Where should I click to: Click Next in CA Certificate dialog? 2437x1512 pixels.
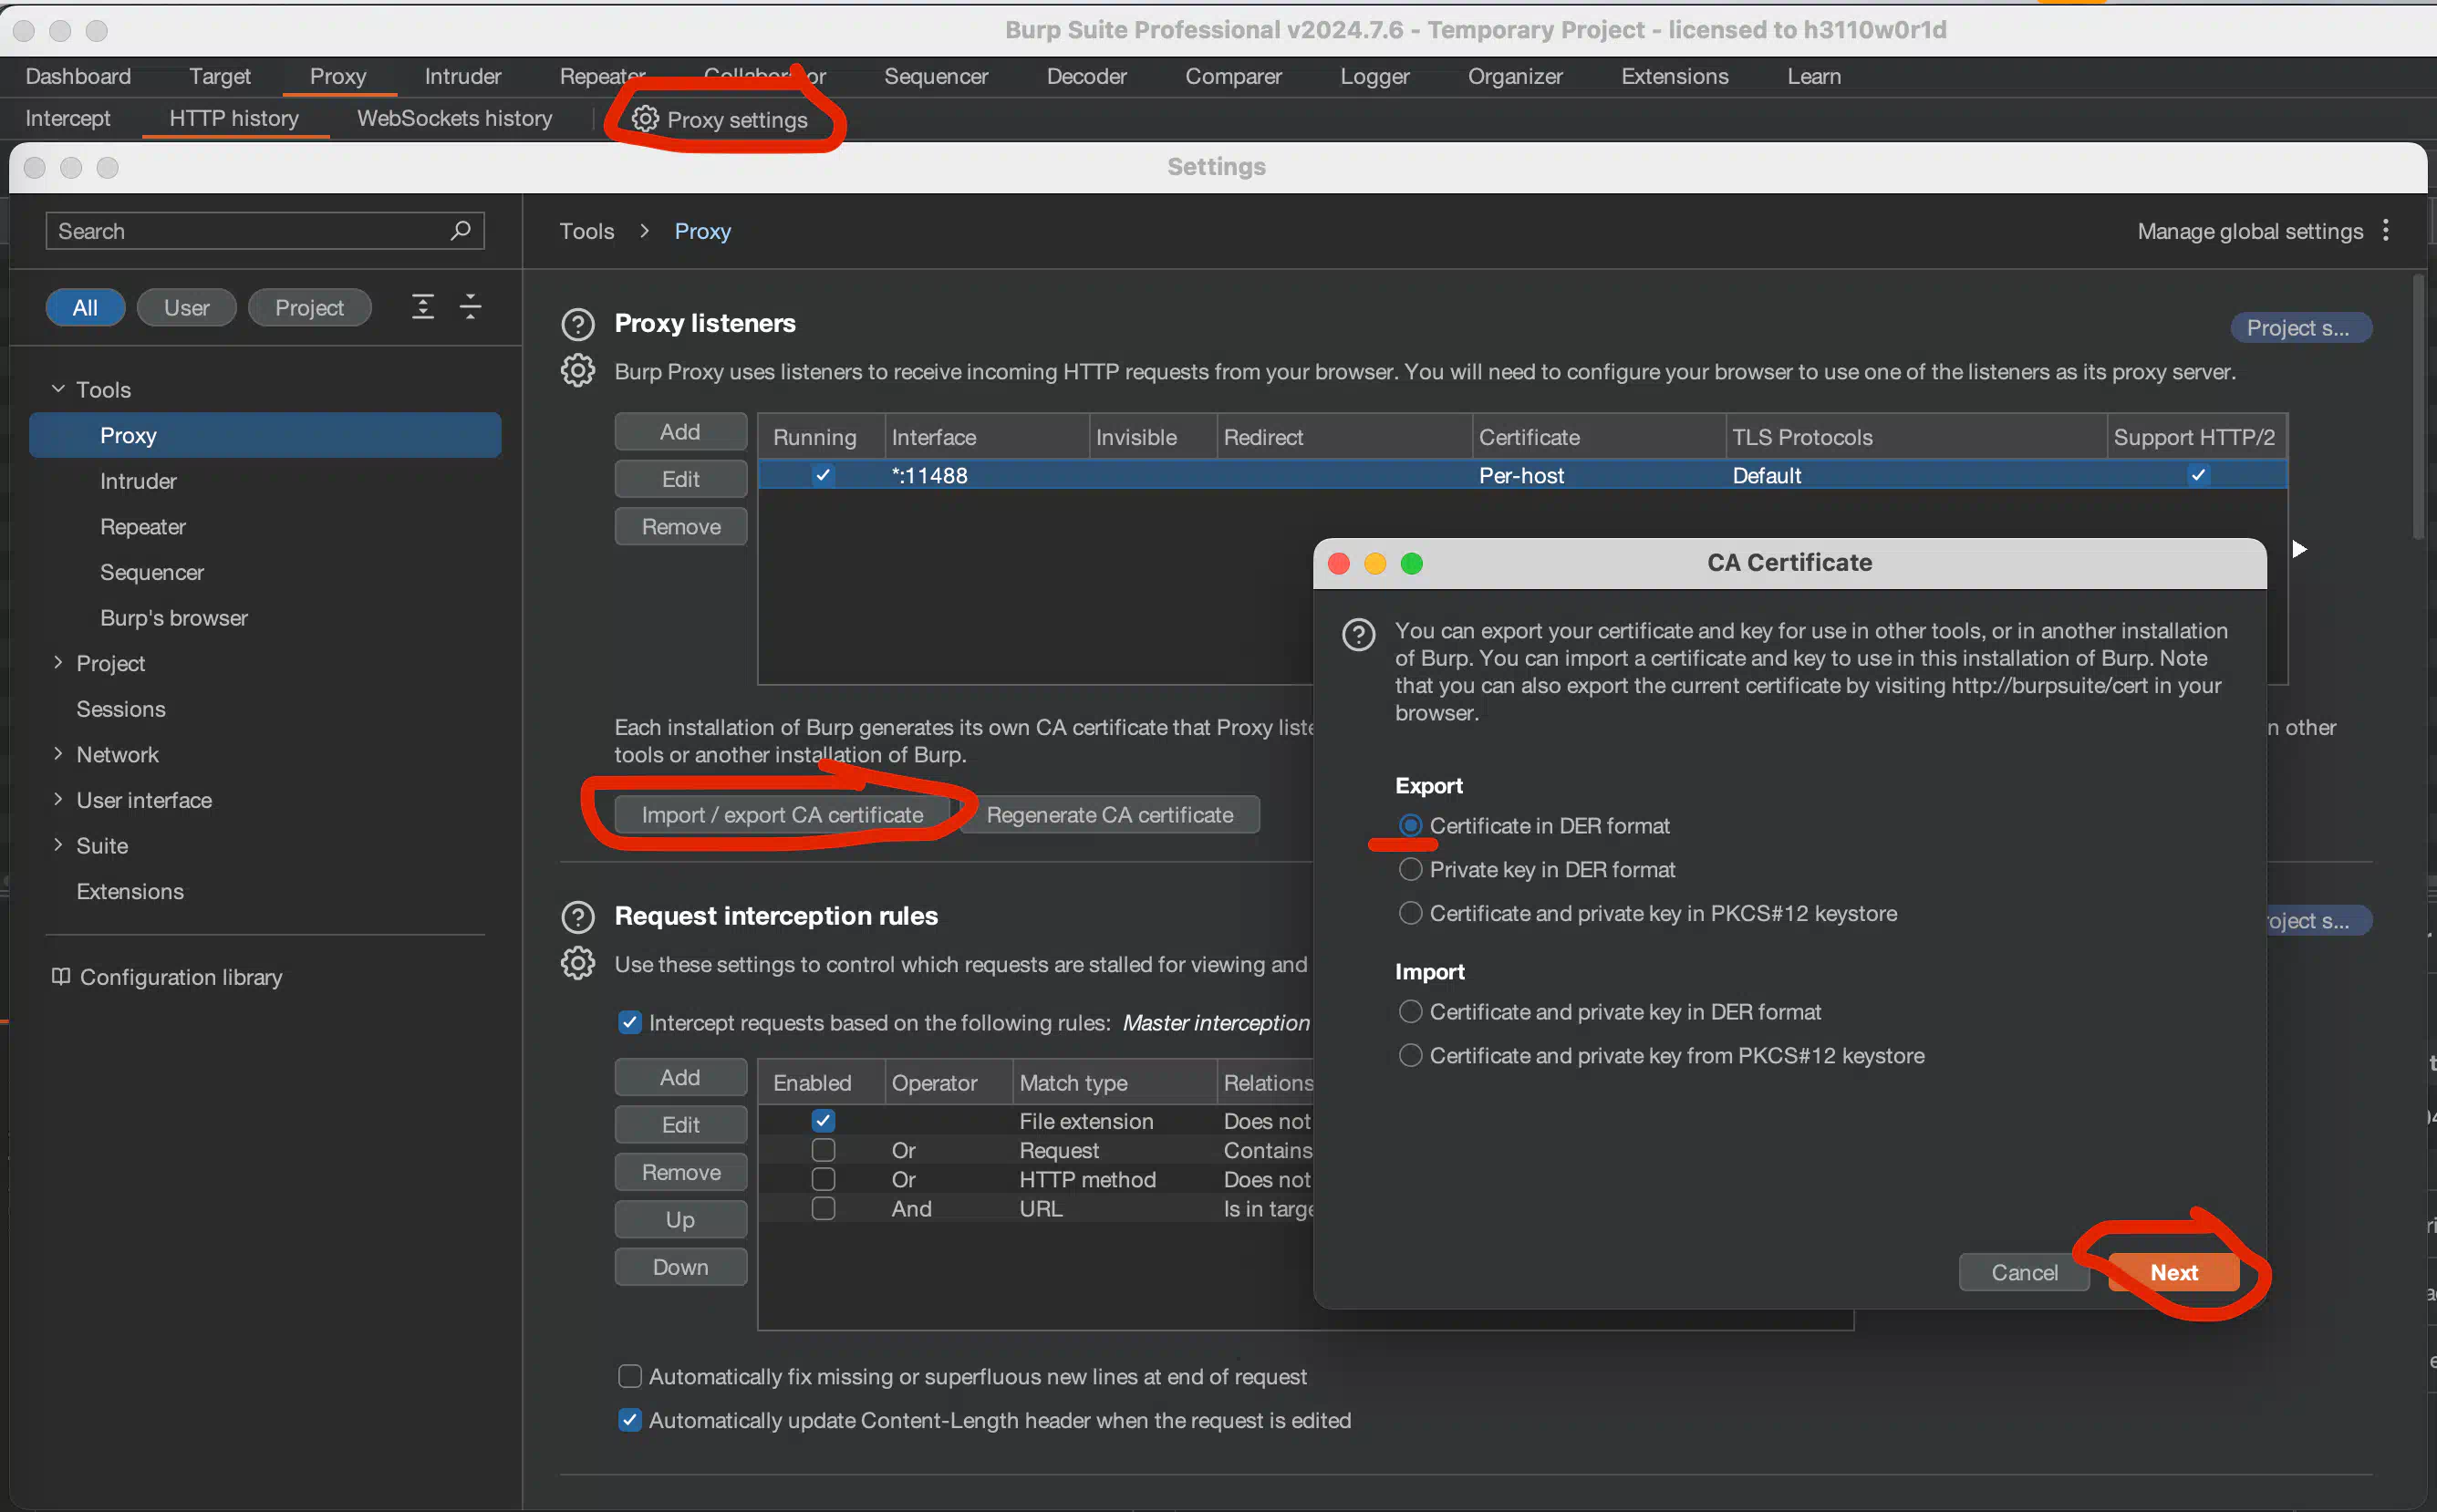point(2174,1272)
